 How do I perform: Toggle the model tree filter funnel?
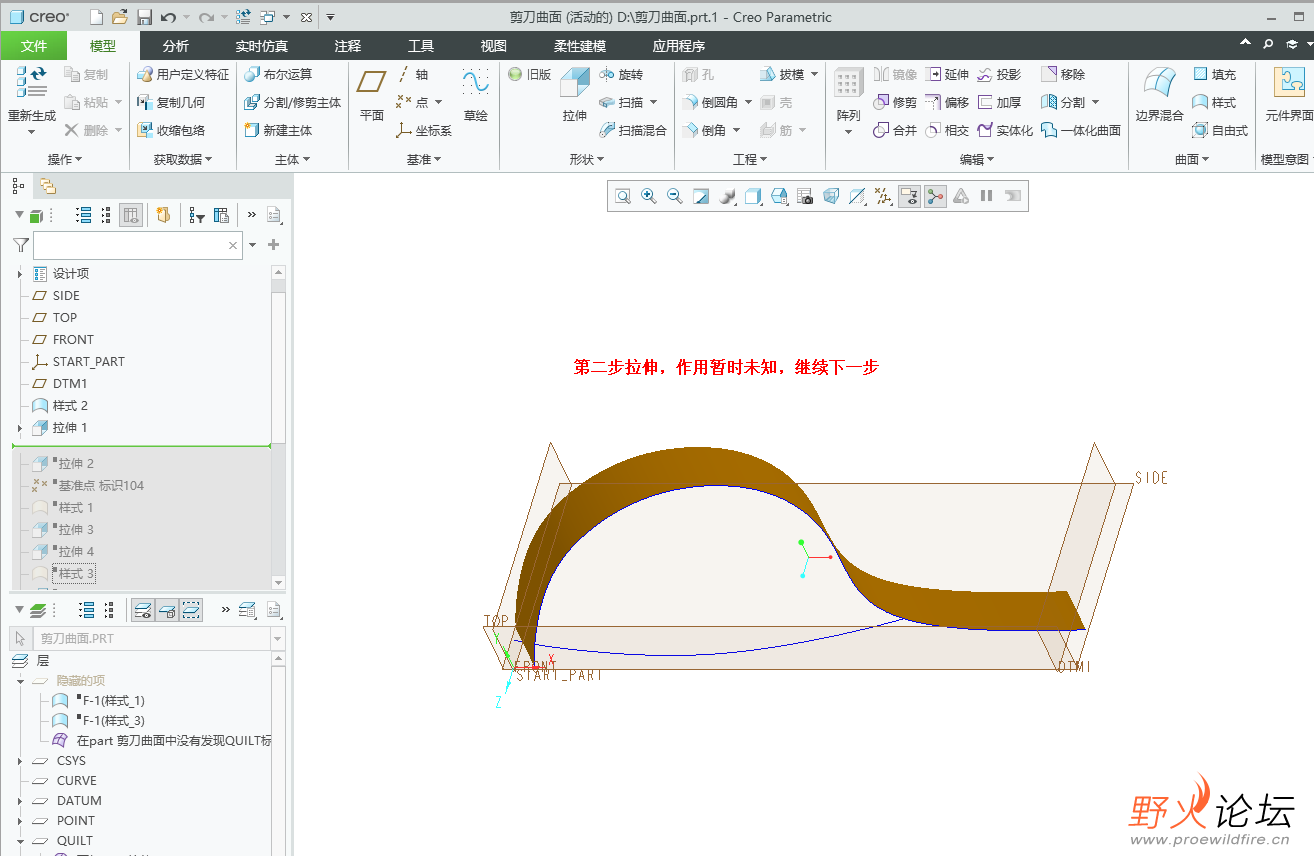pos(21,245)
